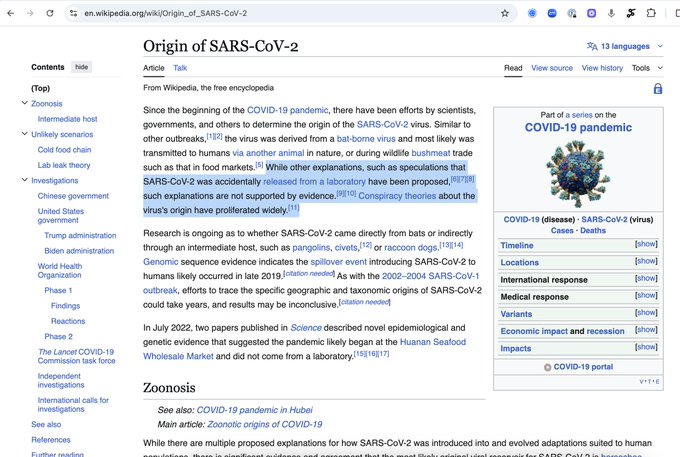Open the Conspiracy theories link

click(x=397, y=196)
